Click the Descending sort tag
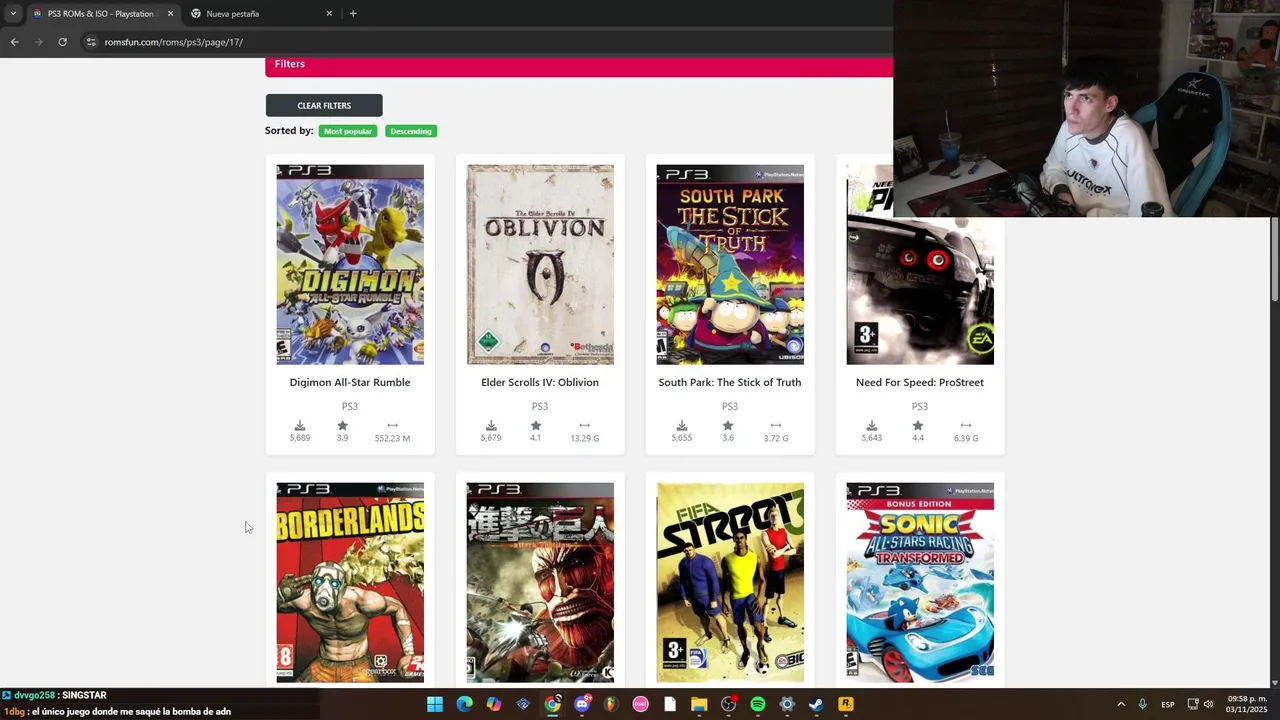Screen dimensions: 1280x720 (x=411, y=131)
